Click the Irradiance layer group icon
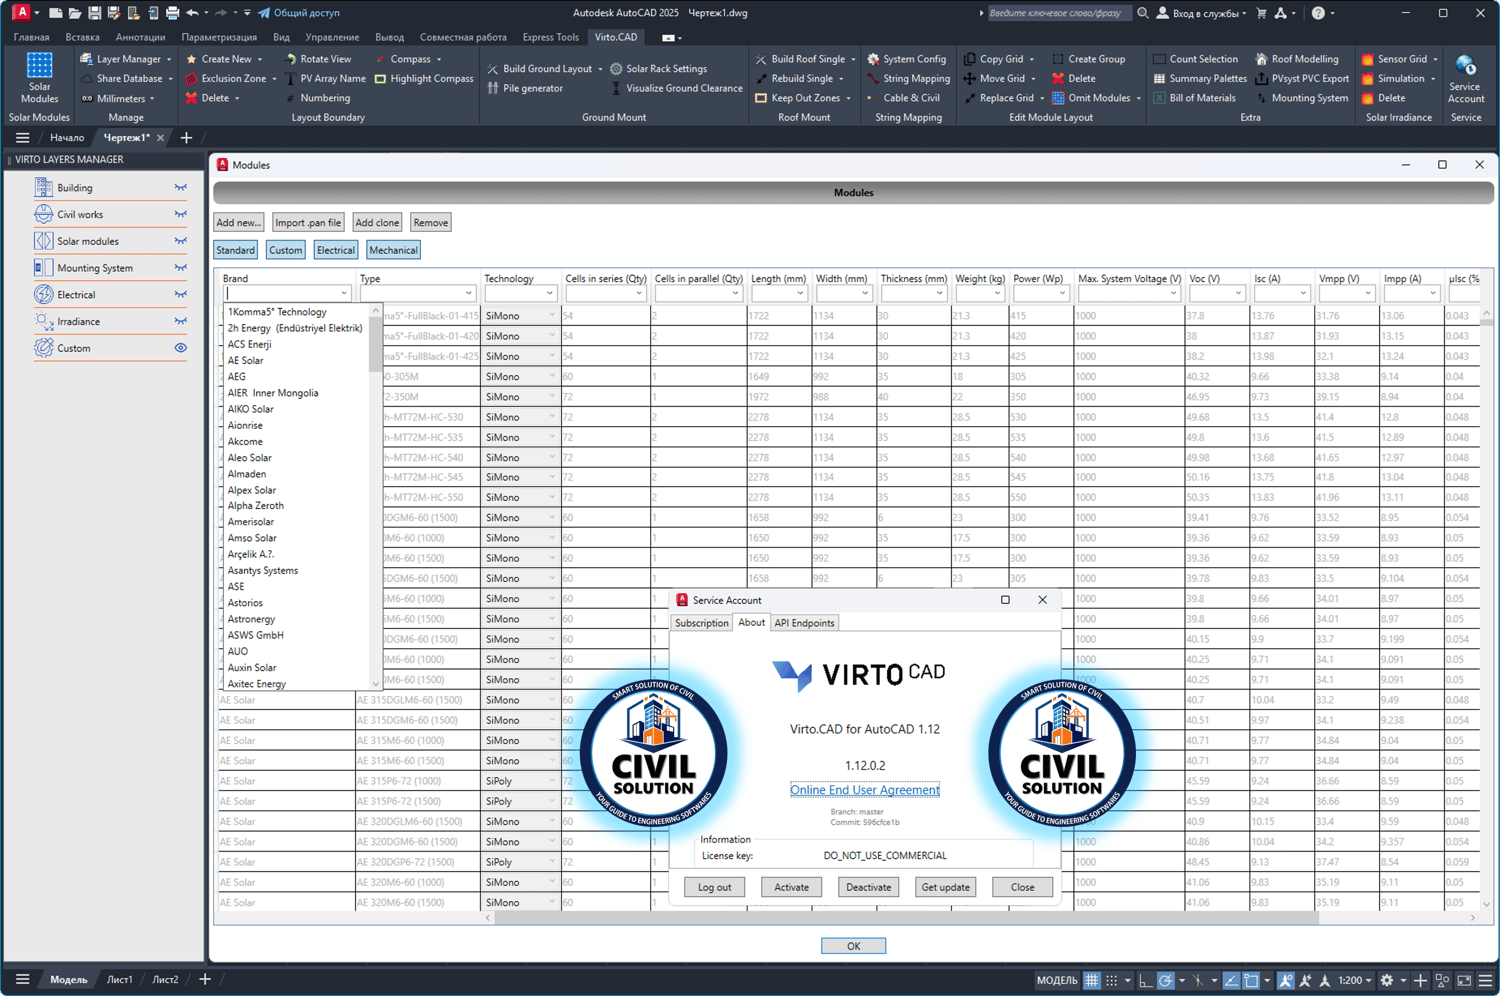Screen dimensions: 1500x996 tap(44, 321)
